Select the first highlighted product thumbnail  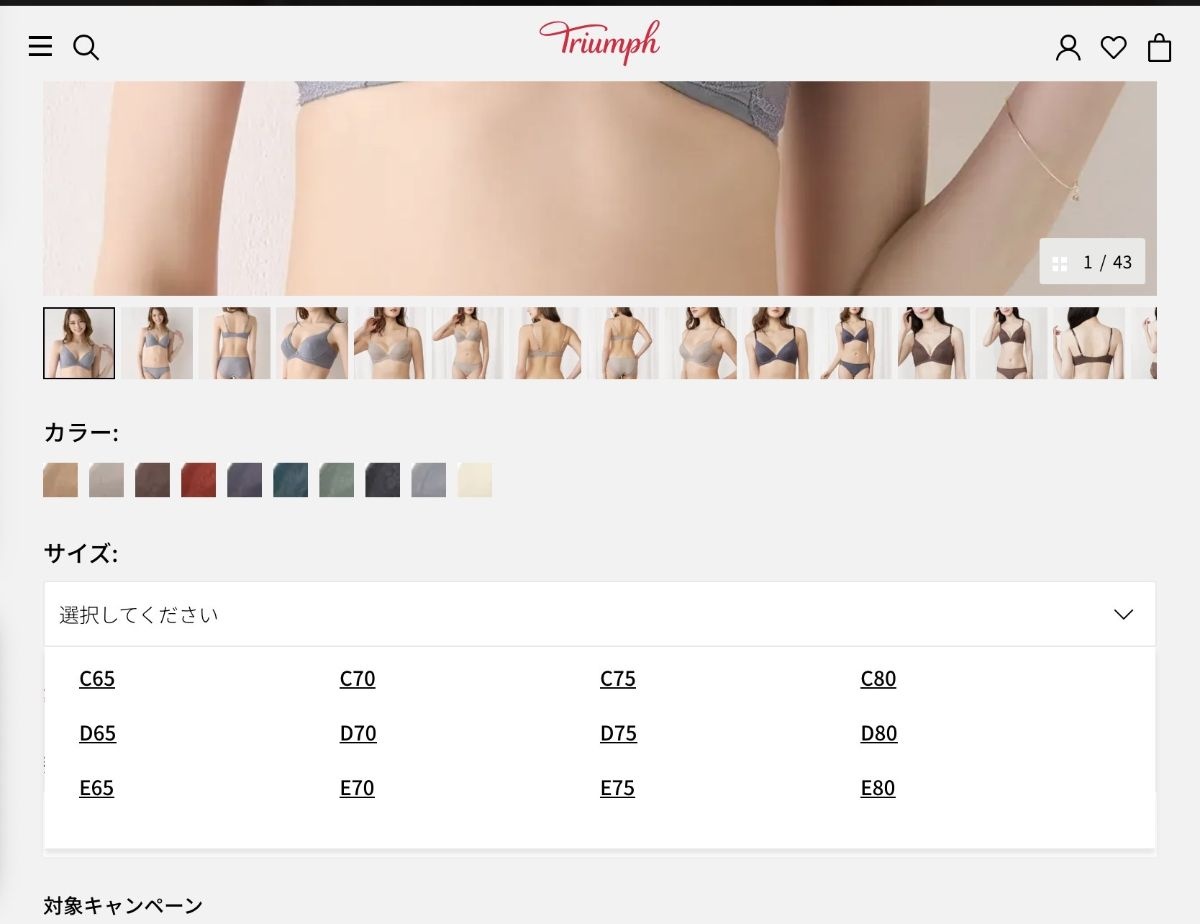tap(79, 343)
